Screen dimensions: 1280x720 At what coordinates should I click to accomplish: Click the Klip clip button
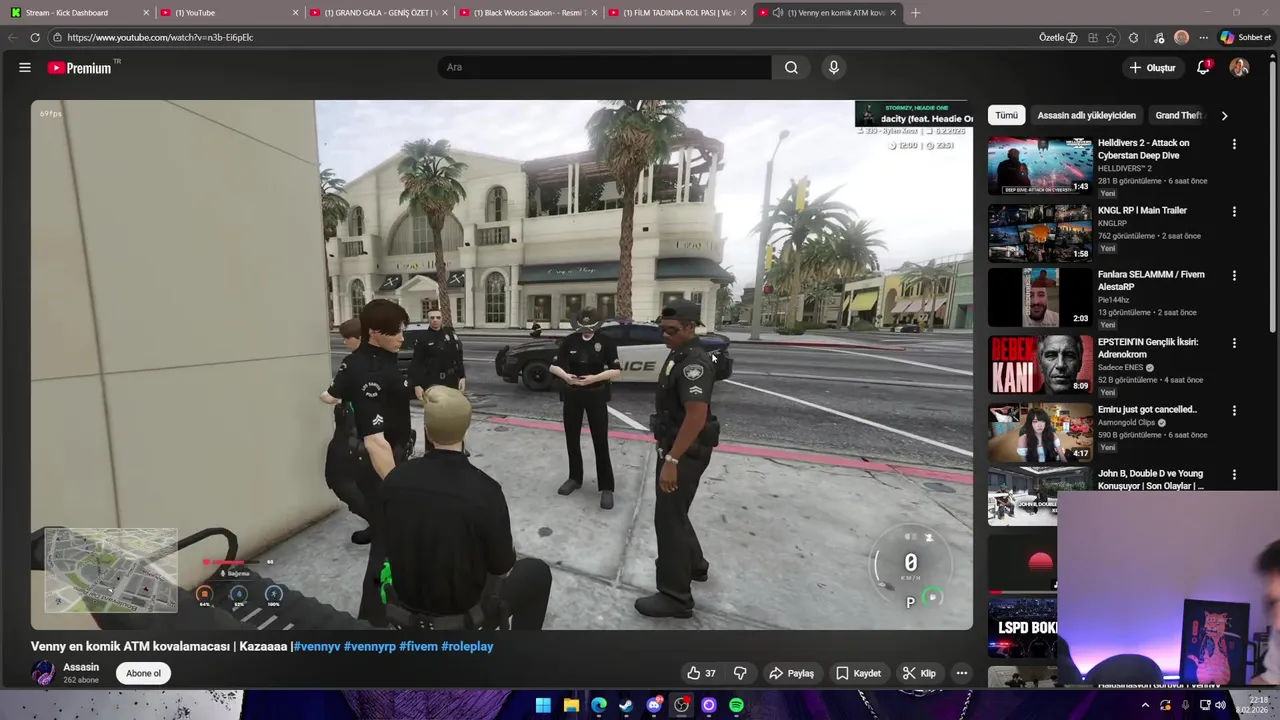pos(919,673)
